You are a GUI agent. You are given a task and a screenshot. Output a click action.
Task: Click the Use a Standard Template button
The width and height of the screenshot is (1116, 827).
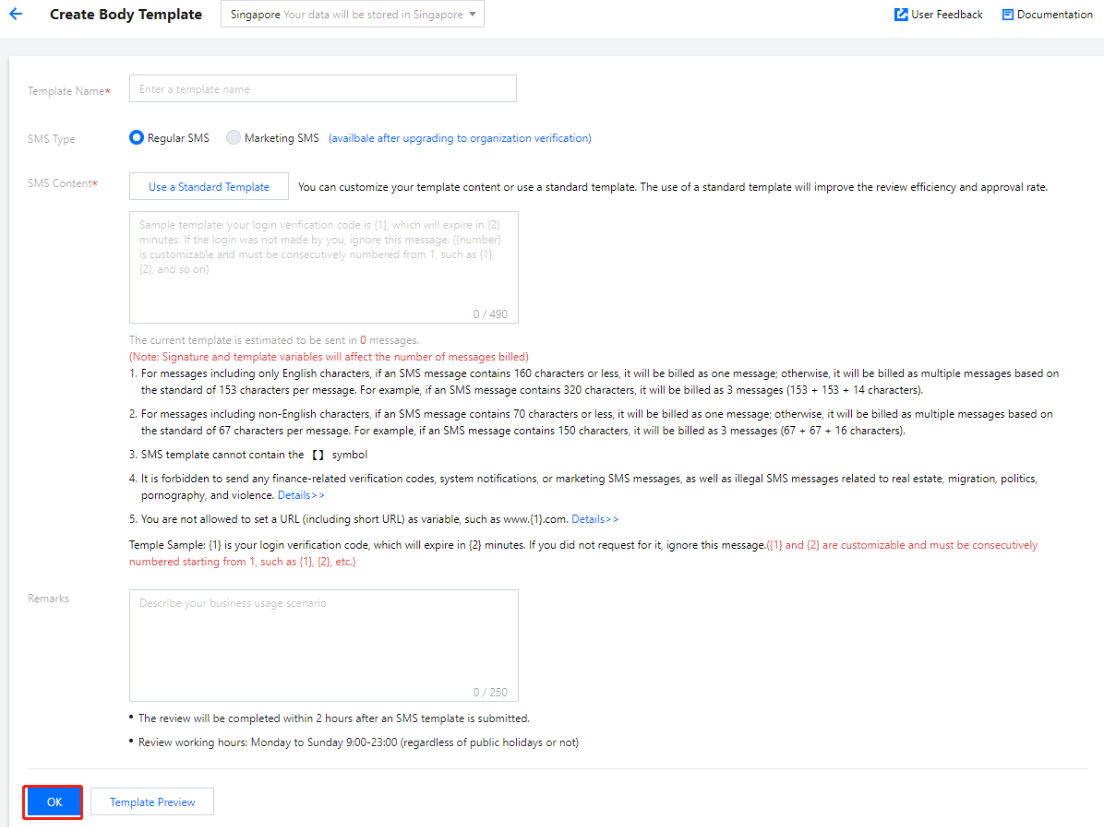pyautogui.click(x=209, y=186)
